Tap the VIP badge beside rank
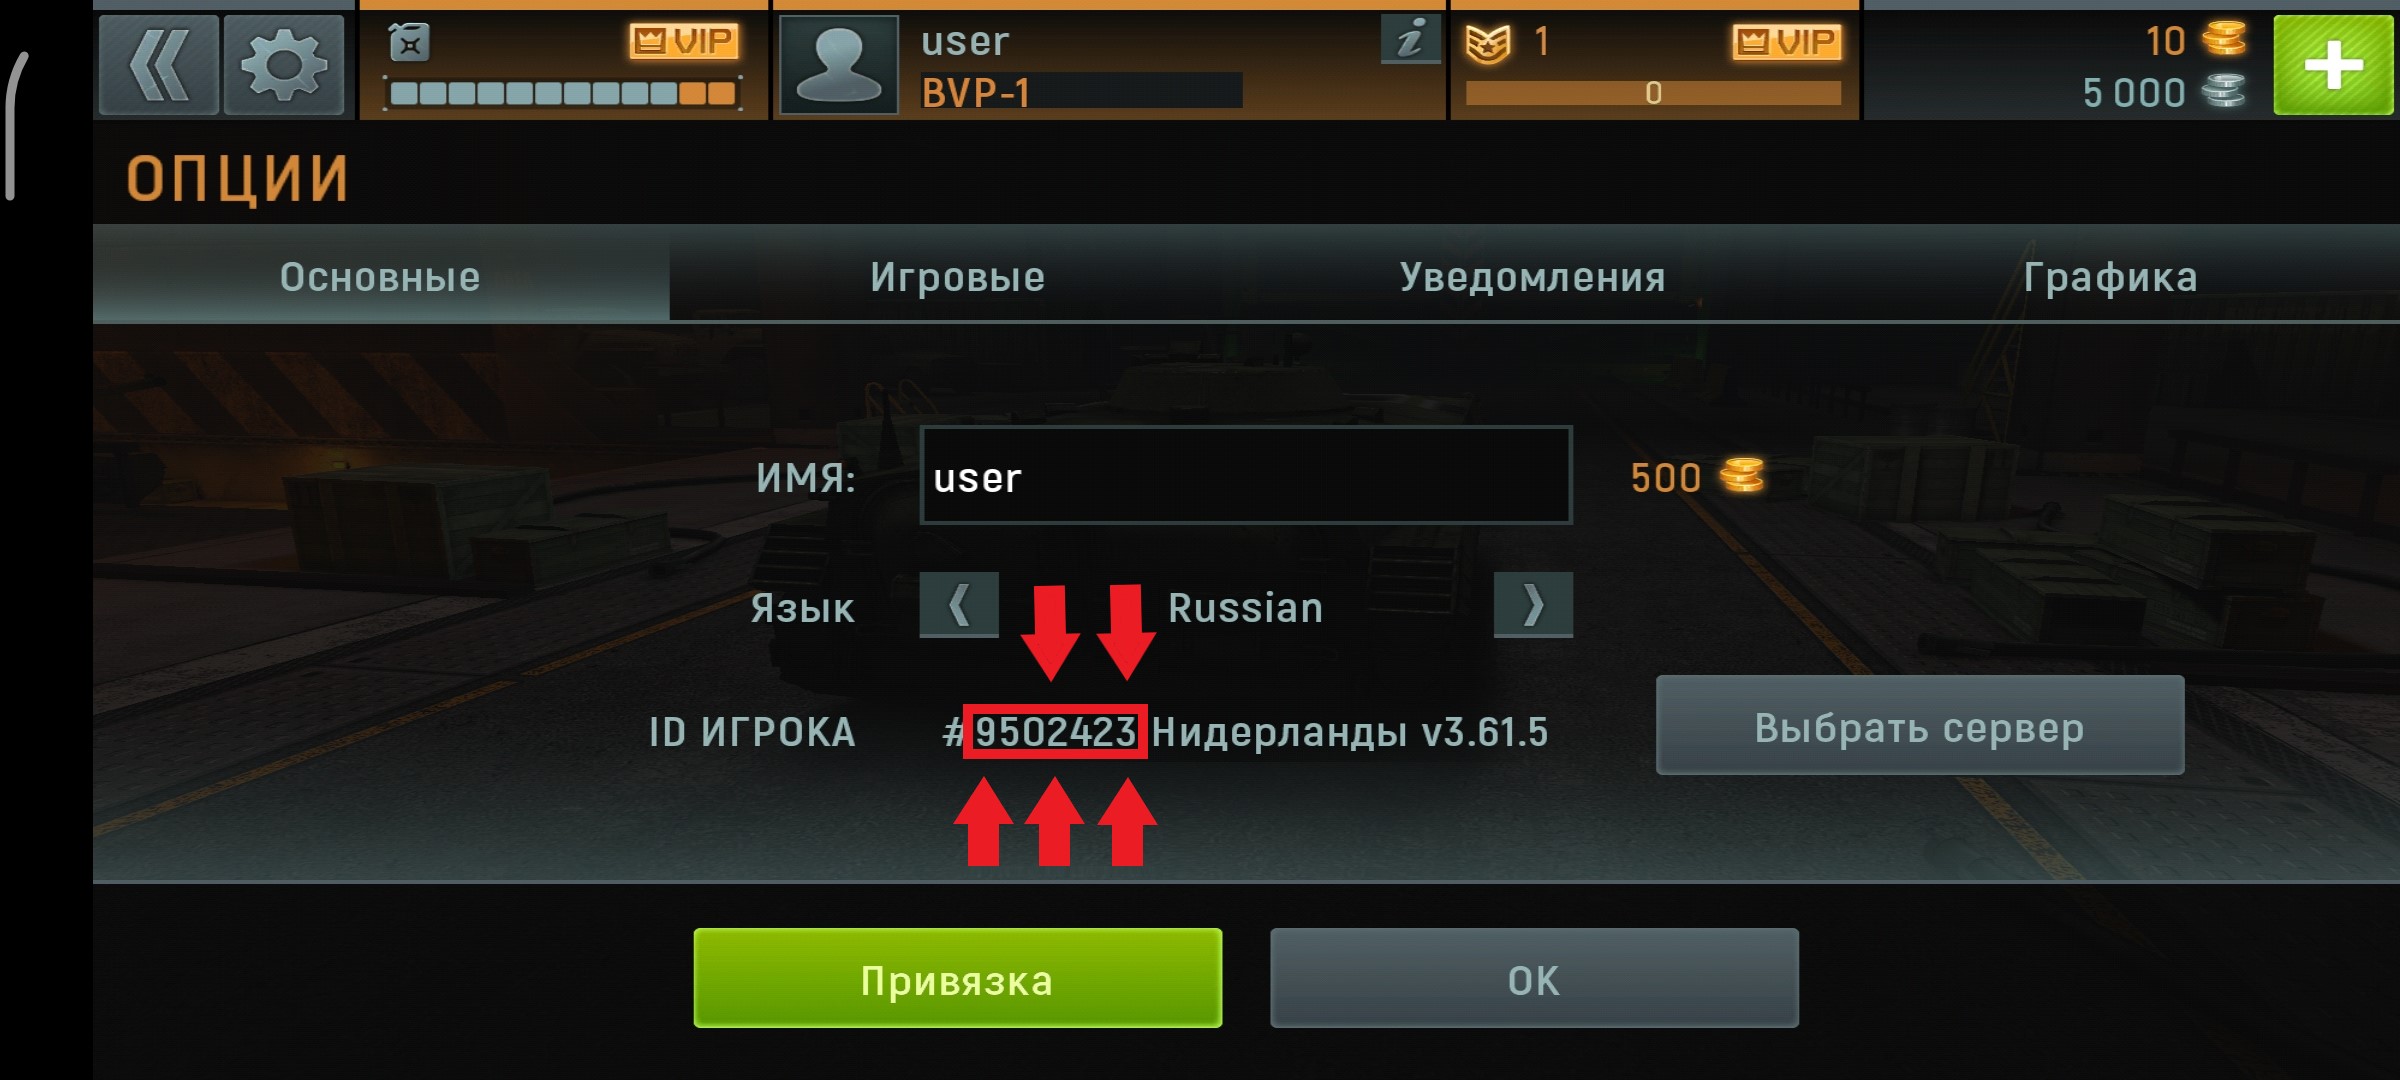The width and height of the screenshot is (2400, 1080). coord(1787,42)
